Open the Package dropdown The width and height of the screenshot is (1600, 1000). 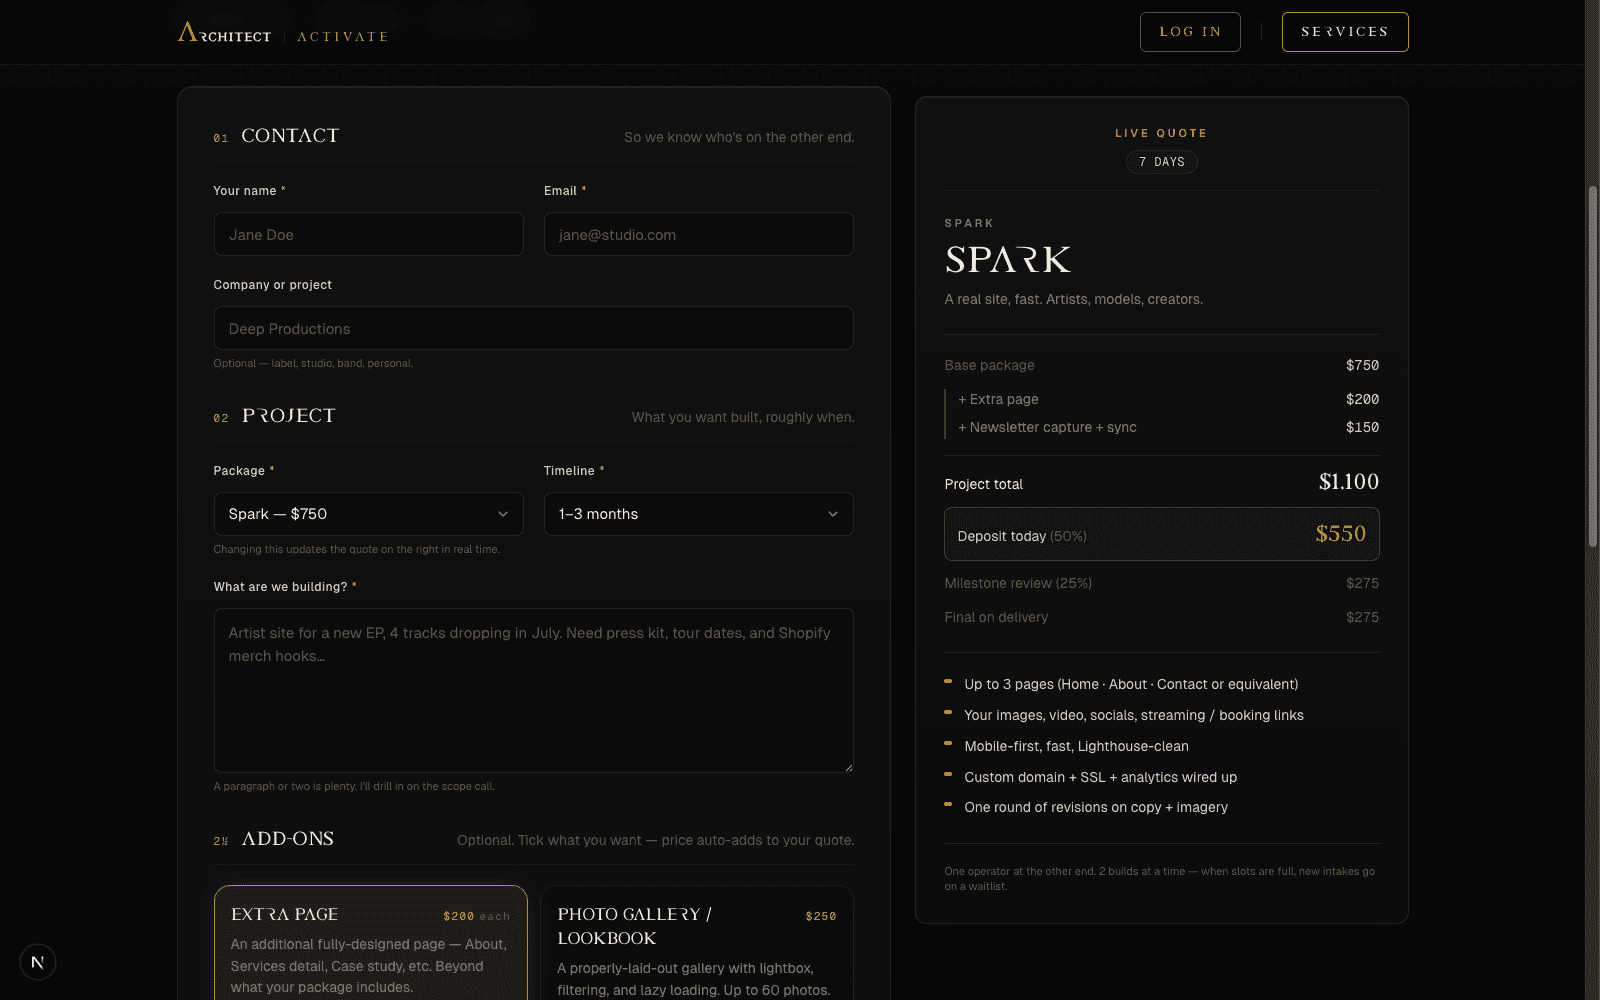tap(368, 514)
